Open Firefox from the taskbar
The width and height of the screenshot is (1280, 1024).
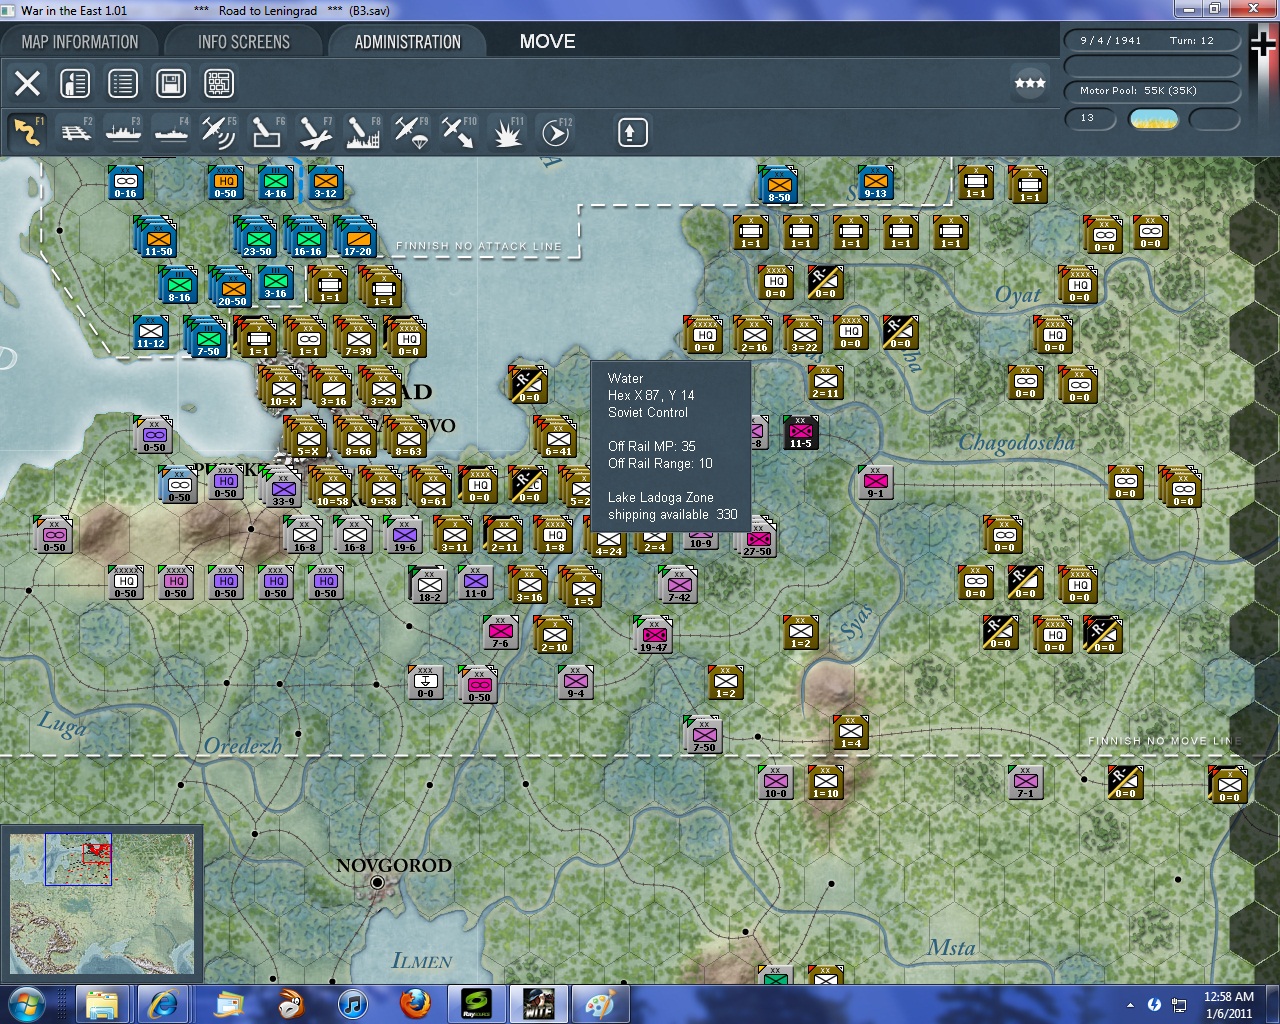click(x=413, y=1004)
